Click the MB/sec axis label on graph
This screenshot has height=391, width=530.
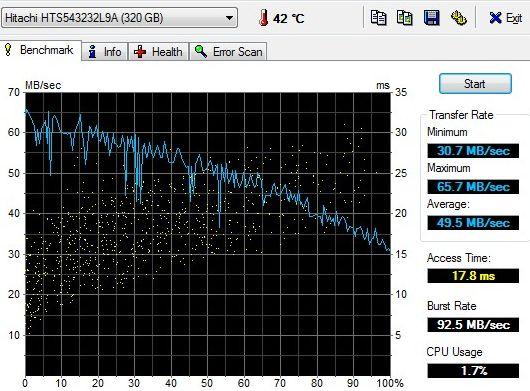(43, 85)
